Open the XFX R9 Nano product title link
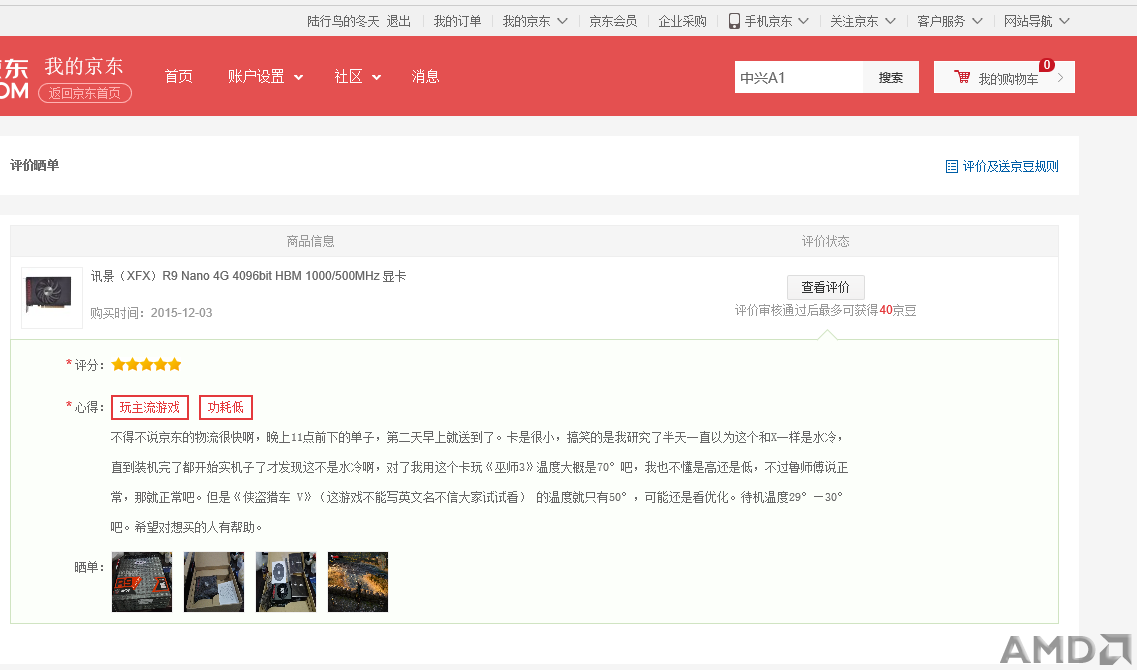 pyautogui.click(x=248, y=276)
